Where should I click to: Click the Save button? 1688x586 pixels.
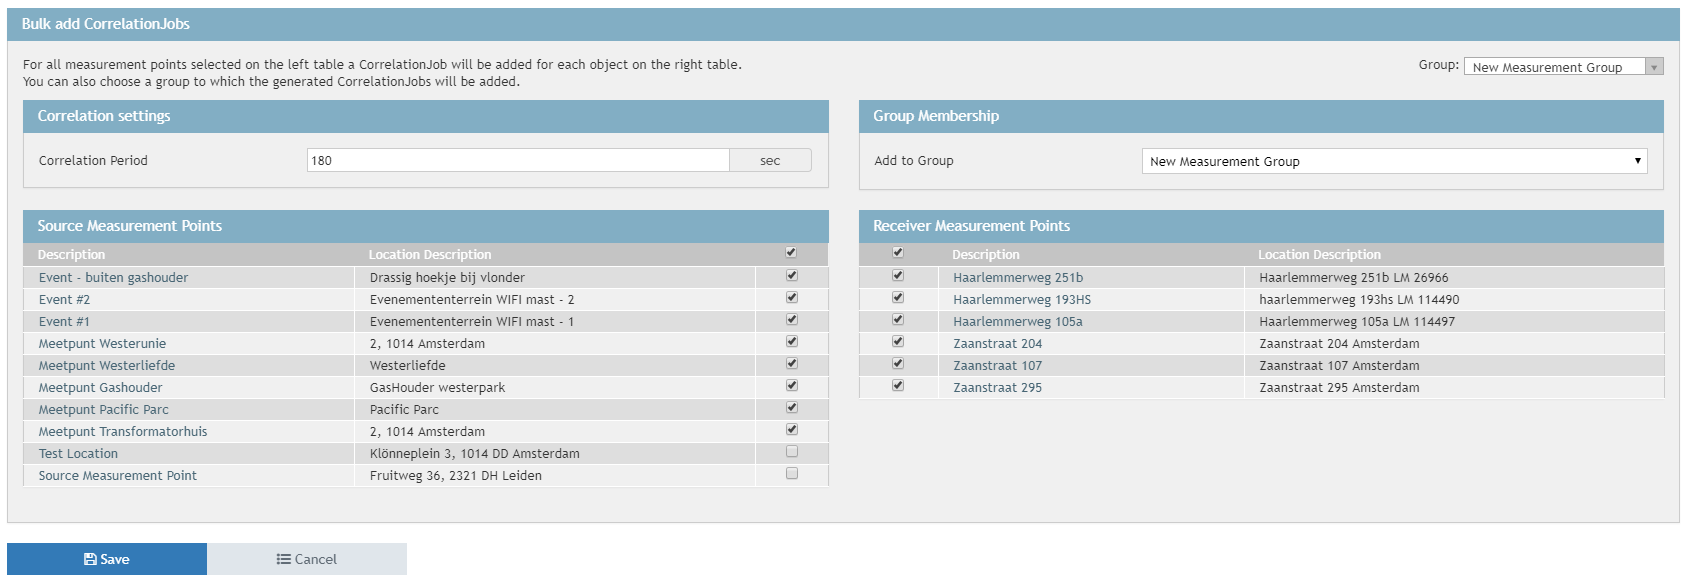[x=107, y=559]
